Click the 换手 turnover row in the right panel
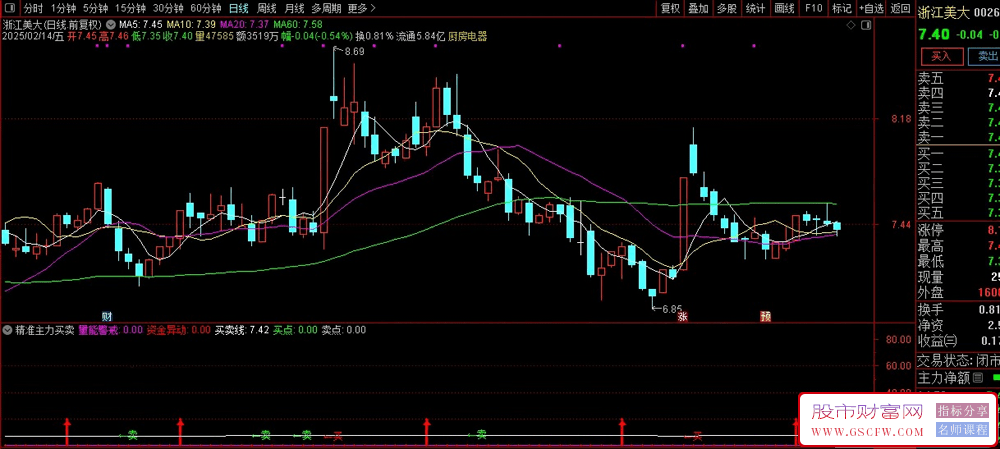Screen dimensions: 1000x449 point(959,309)
